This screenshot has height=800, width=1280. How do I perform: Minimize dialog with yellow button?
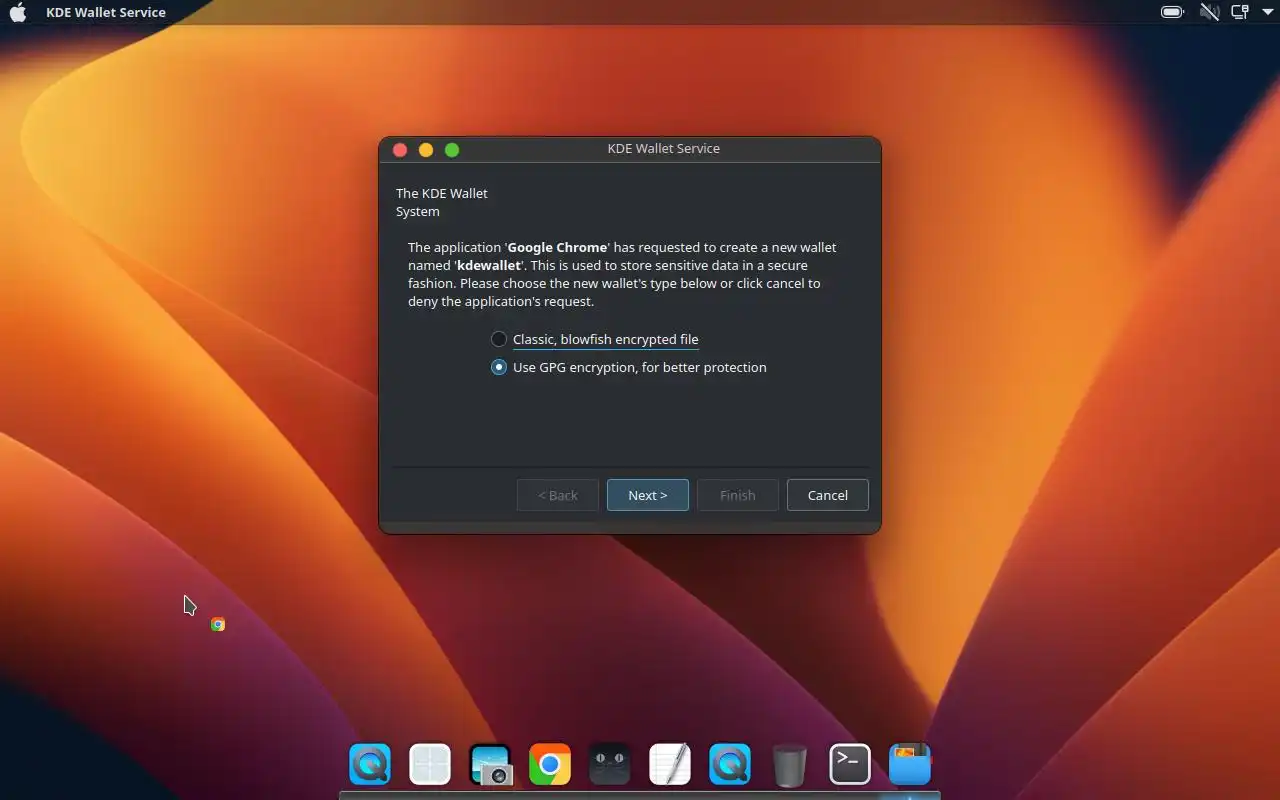pyautogui.click(x=426, y=150)
